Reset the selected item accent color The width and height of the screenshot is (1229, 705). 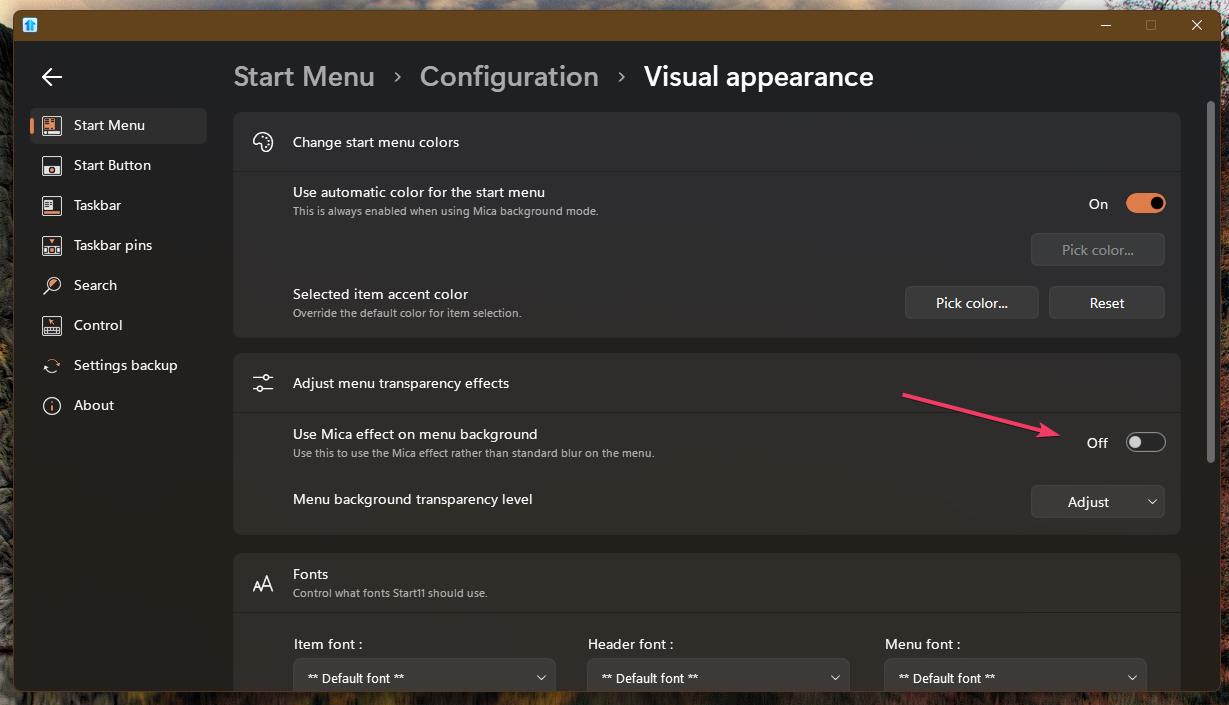[x=1106, y=303]
